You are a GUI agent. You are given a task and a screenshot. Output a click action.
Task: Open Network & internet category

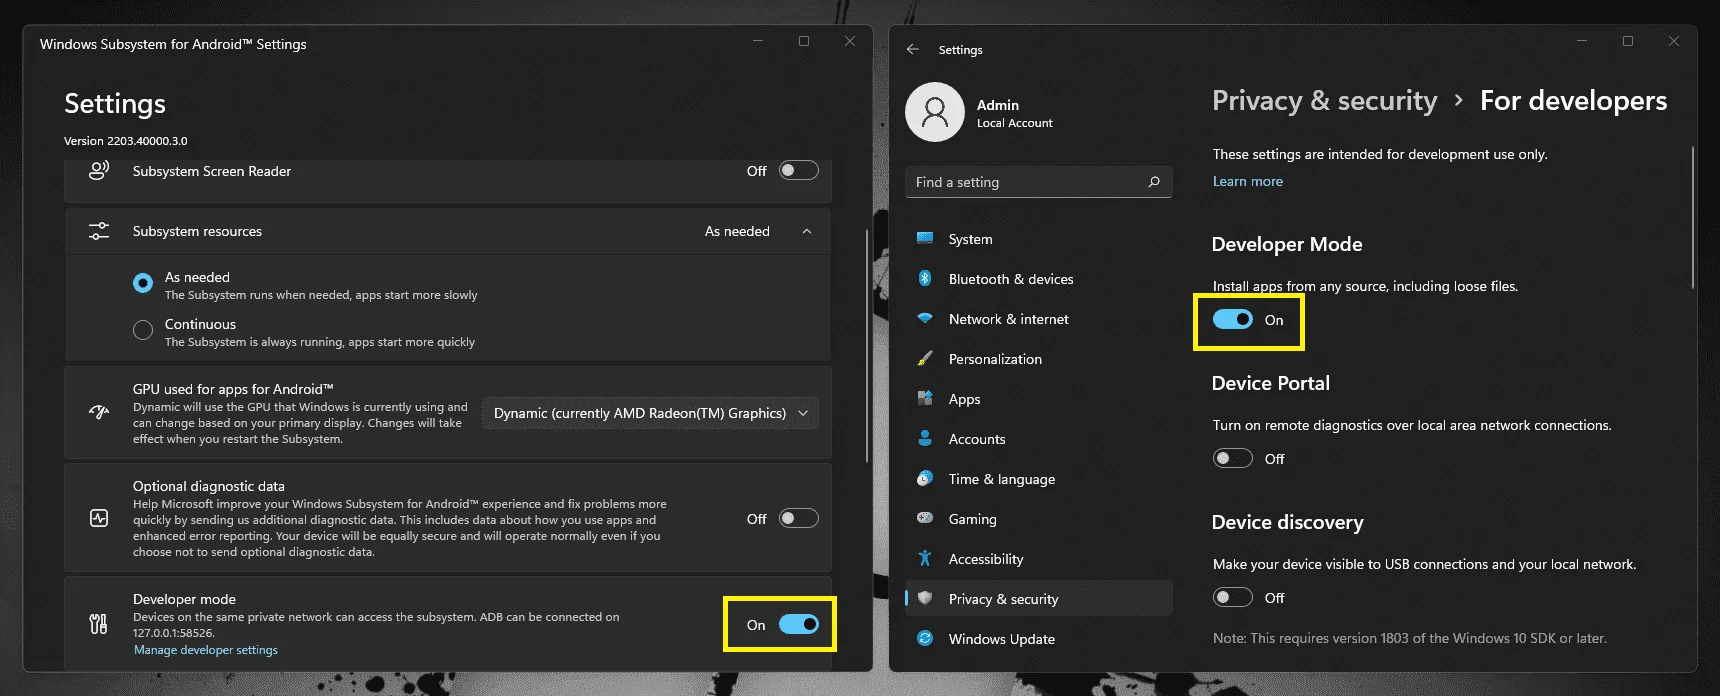[1038, 319]
